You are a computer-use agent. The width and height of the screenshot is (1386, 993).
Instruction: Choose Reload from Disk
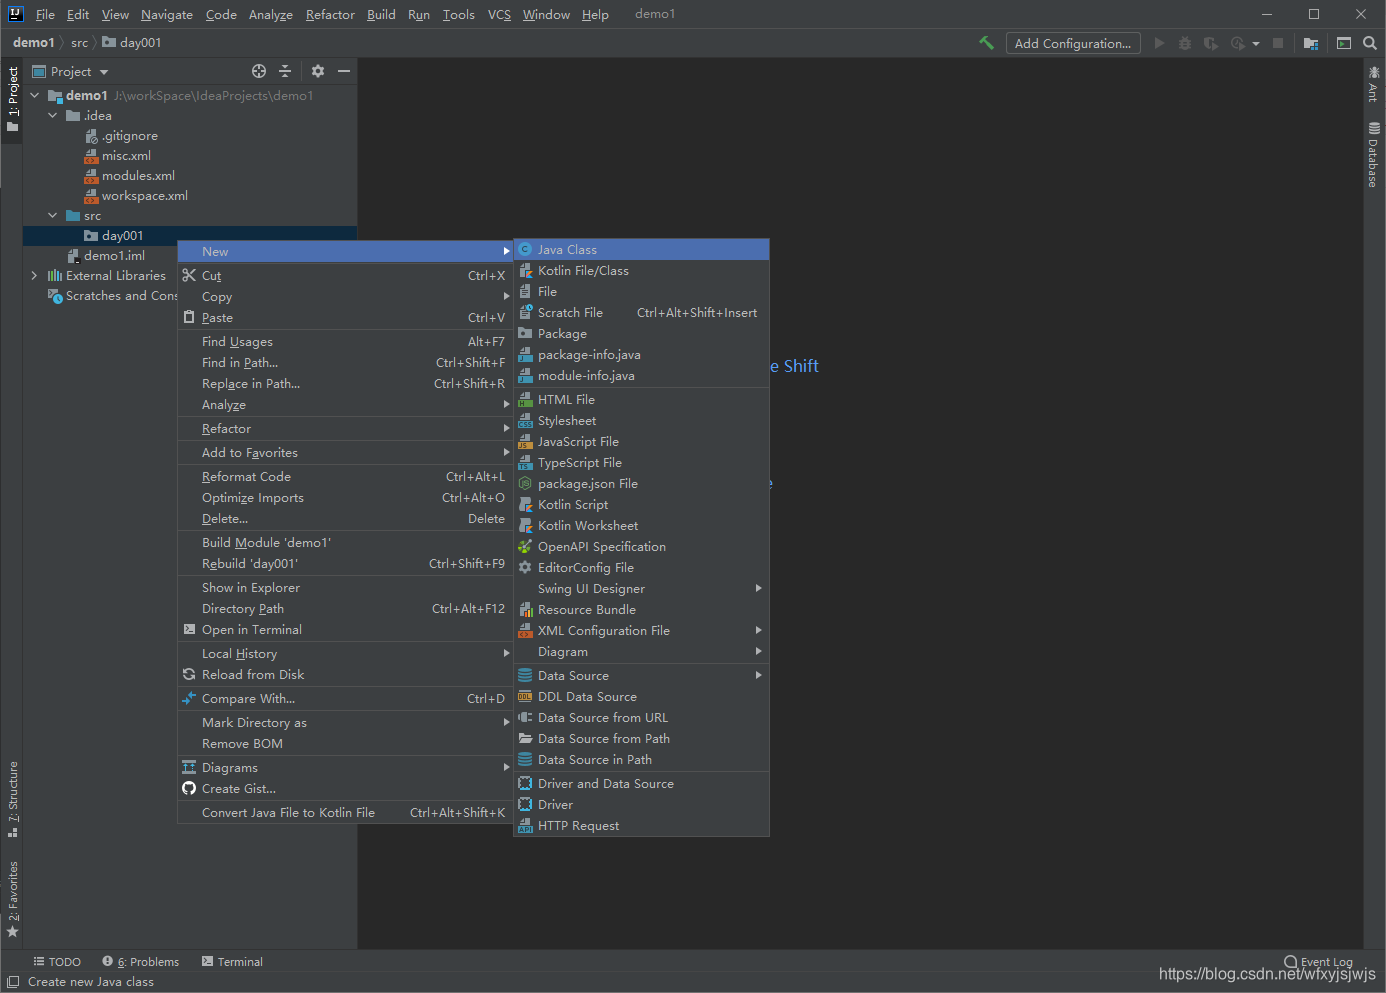point(345,675)
